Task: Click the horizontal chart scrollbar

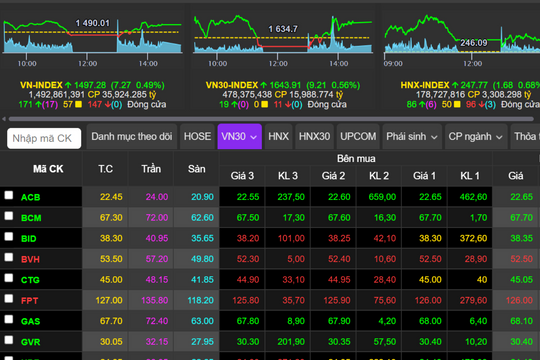Action: coord(271,119)
